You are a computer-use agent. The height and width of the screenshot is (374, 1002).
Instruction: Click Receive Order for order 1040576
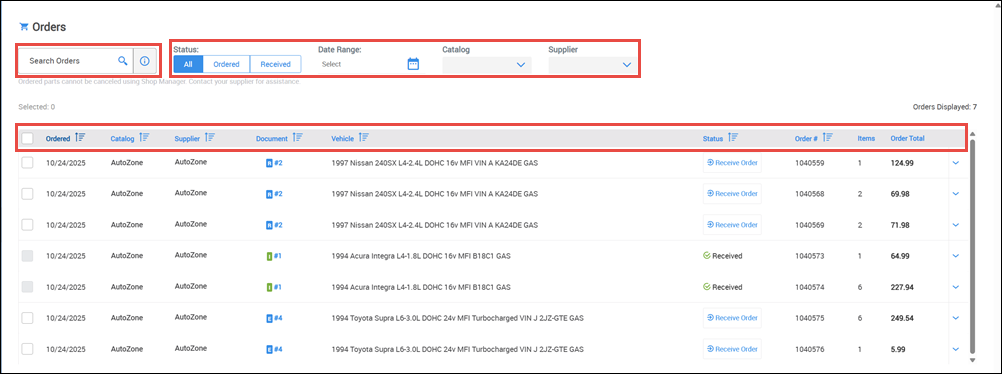click(x=732, y=349)
